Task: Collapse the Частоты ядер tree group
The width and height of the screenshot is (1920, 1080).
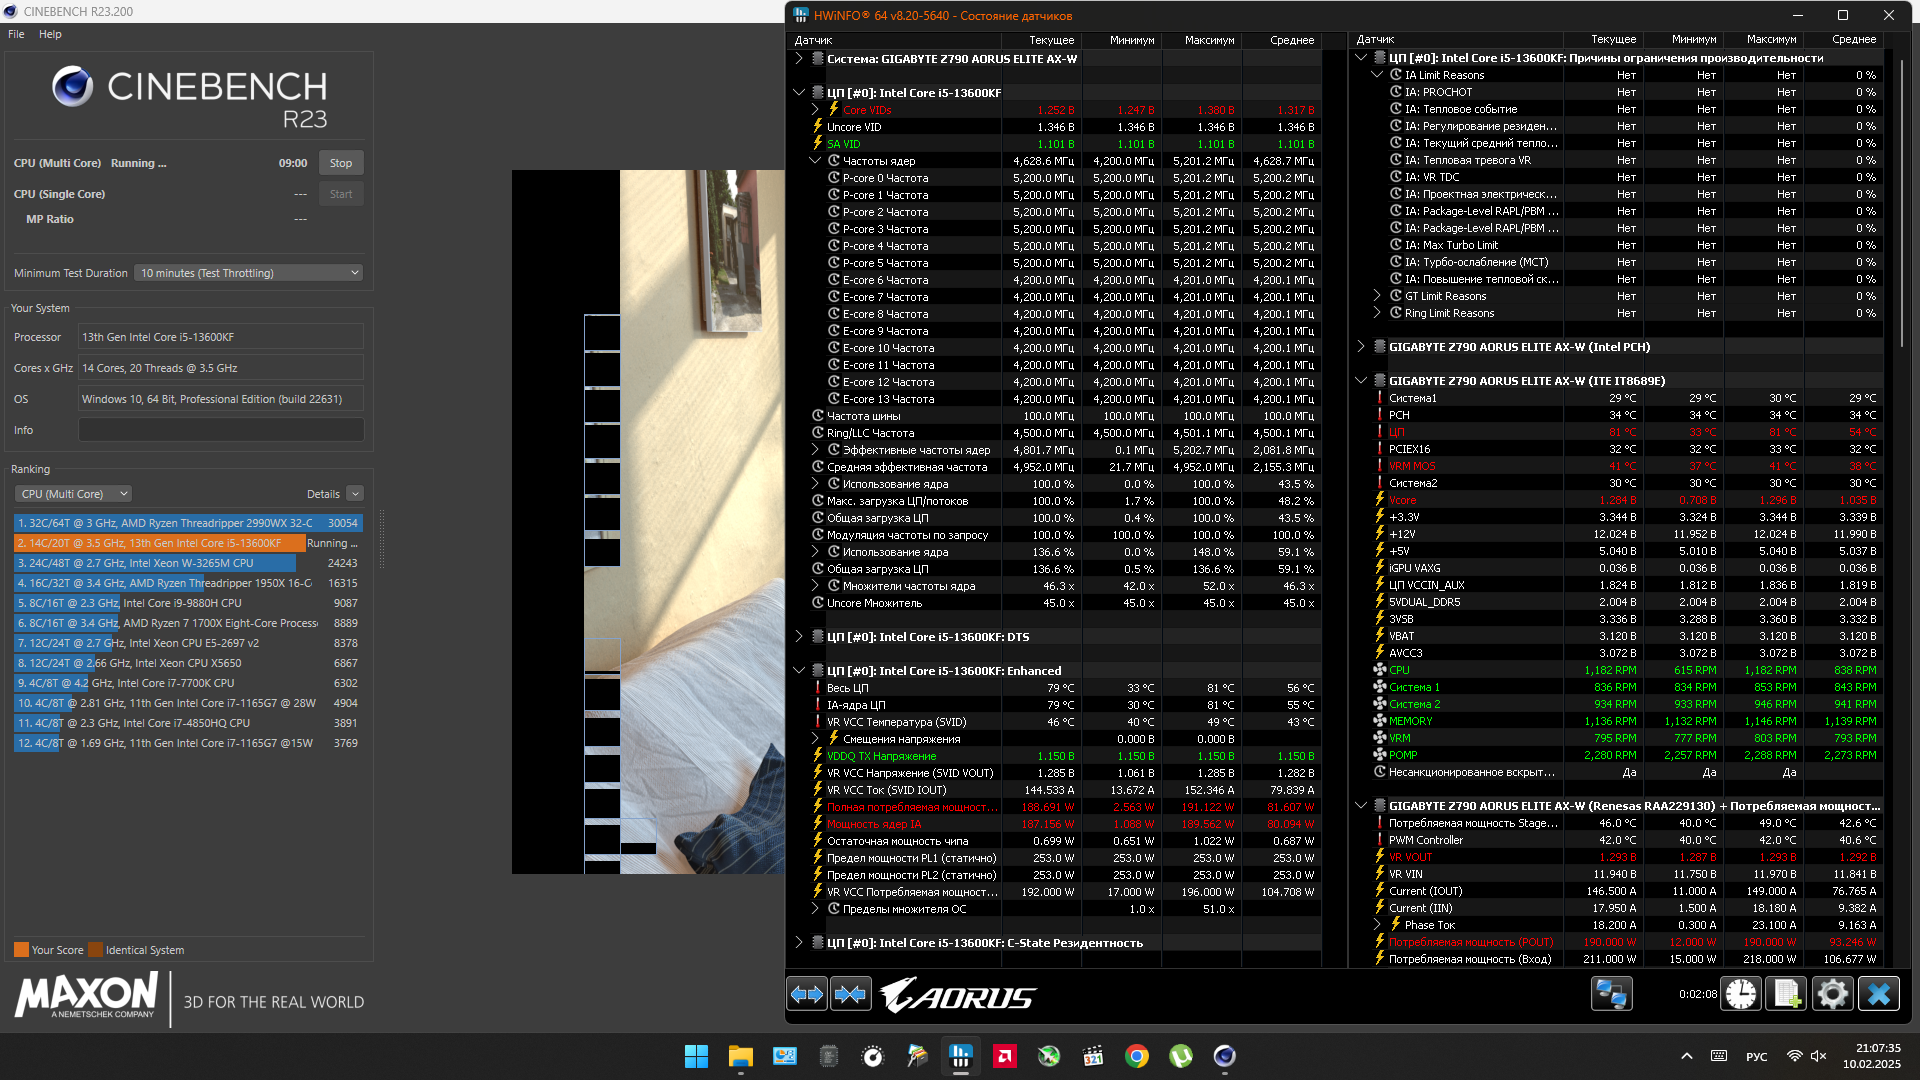Action: click(815, 161)
